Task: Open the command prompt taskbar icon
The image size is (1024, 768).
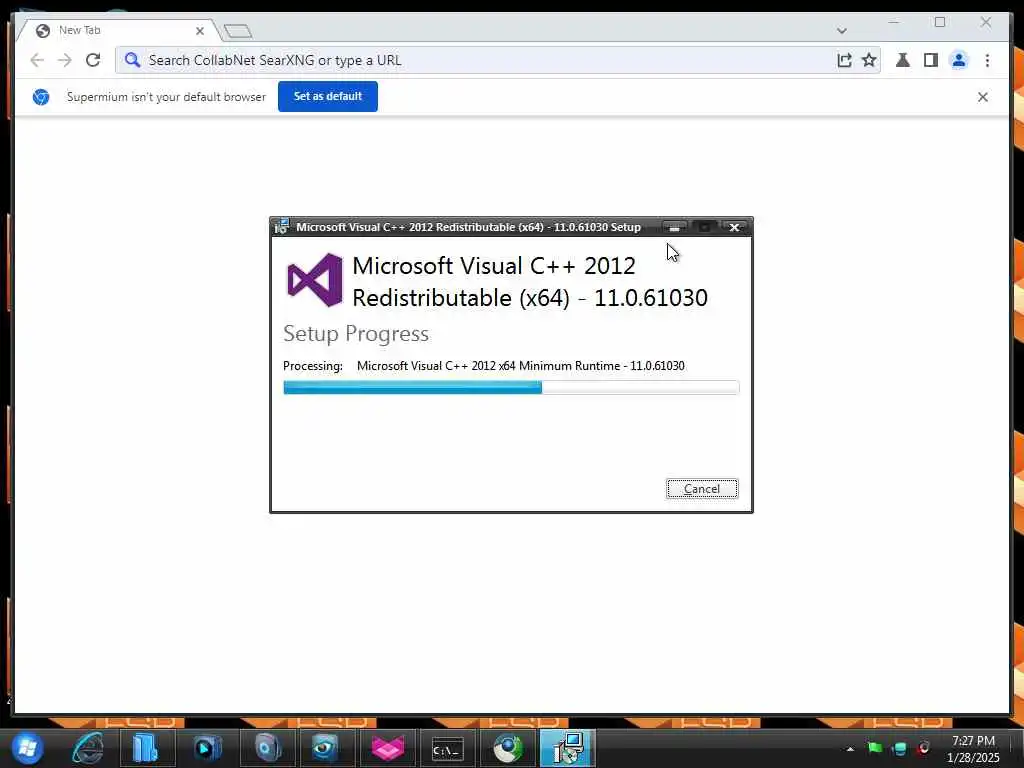Action: (447, 748)
